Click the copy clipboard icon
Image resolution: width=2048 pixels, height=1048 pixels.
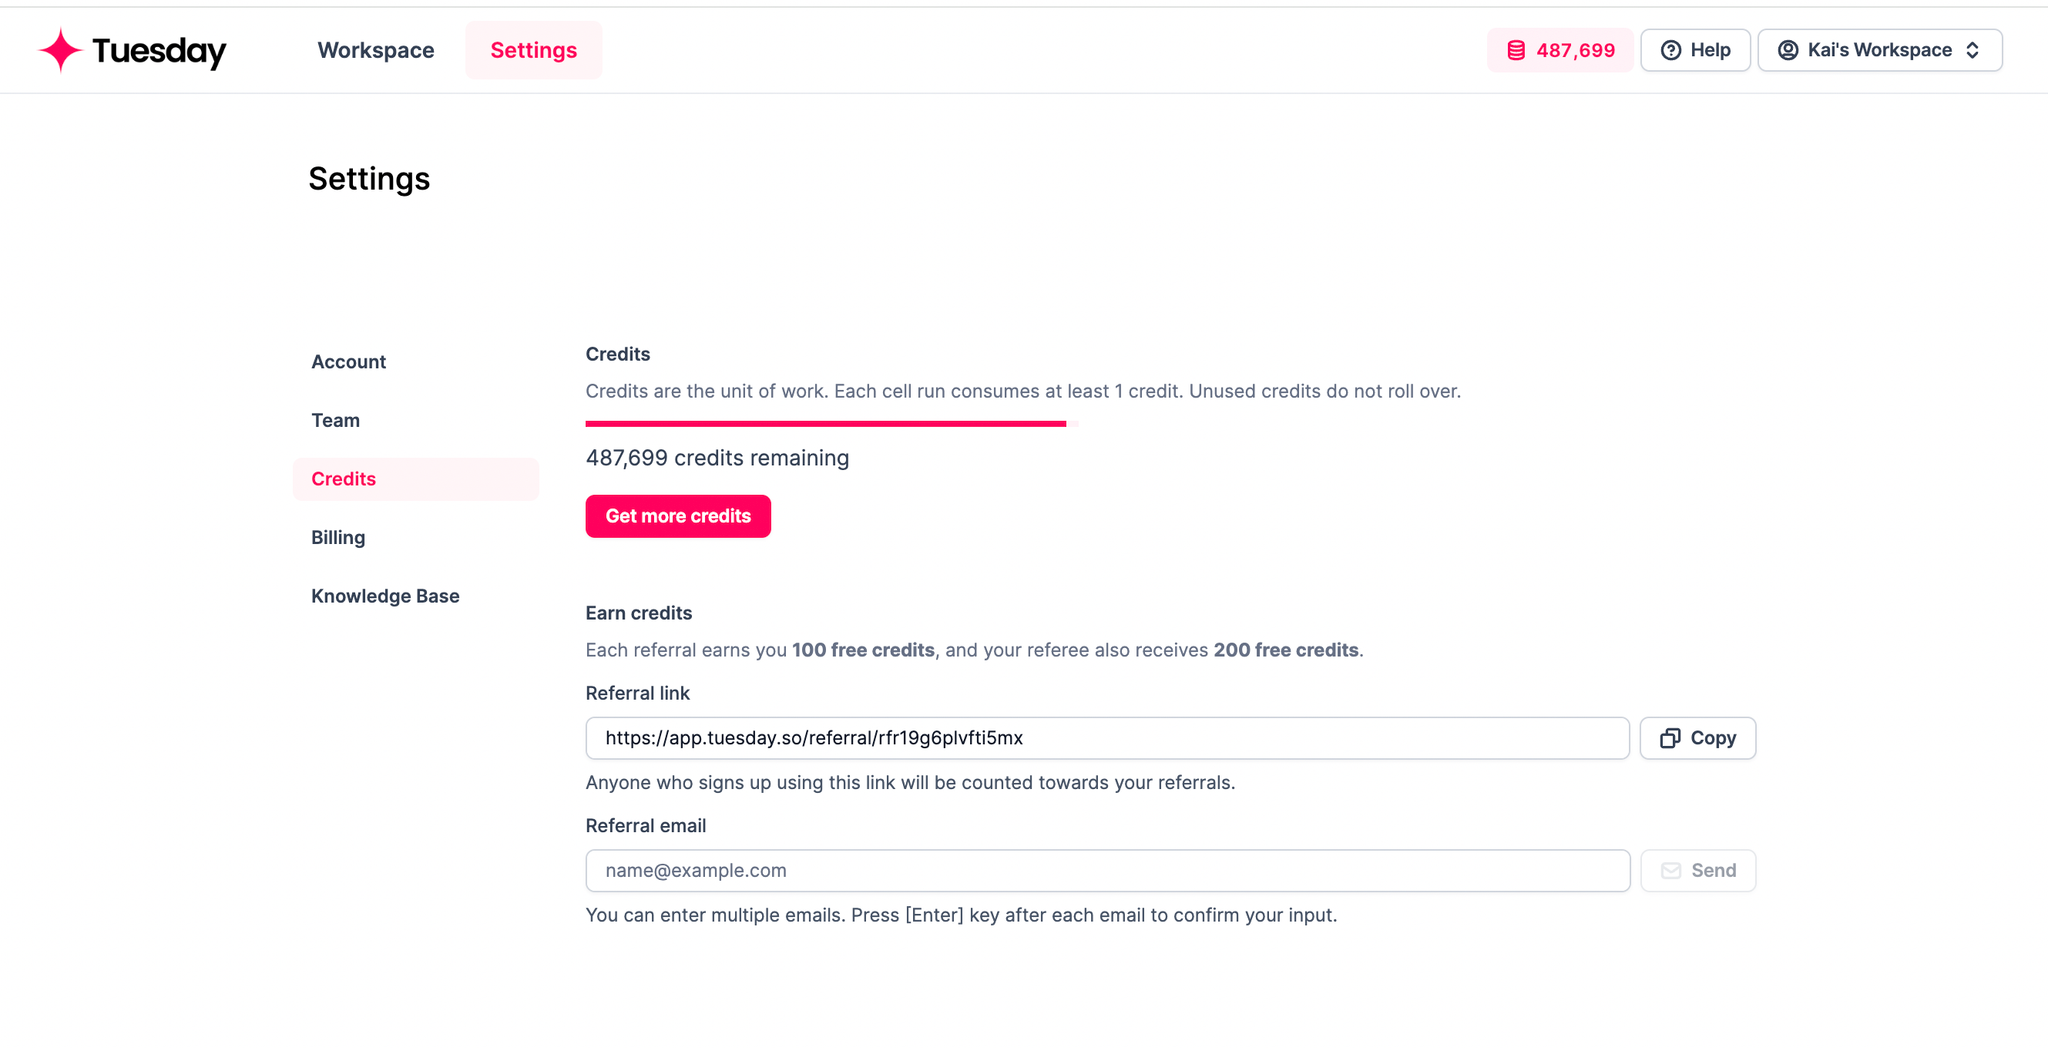1670,738
